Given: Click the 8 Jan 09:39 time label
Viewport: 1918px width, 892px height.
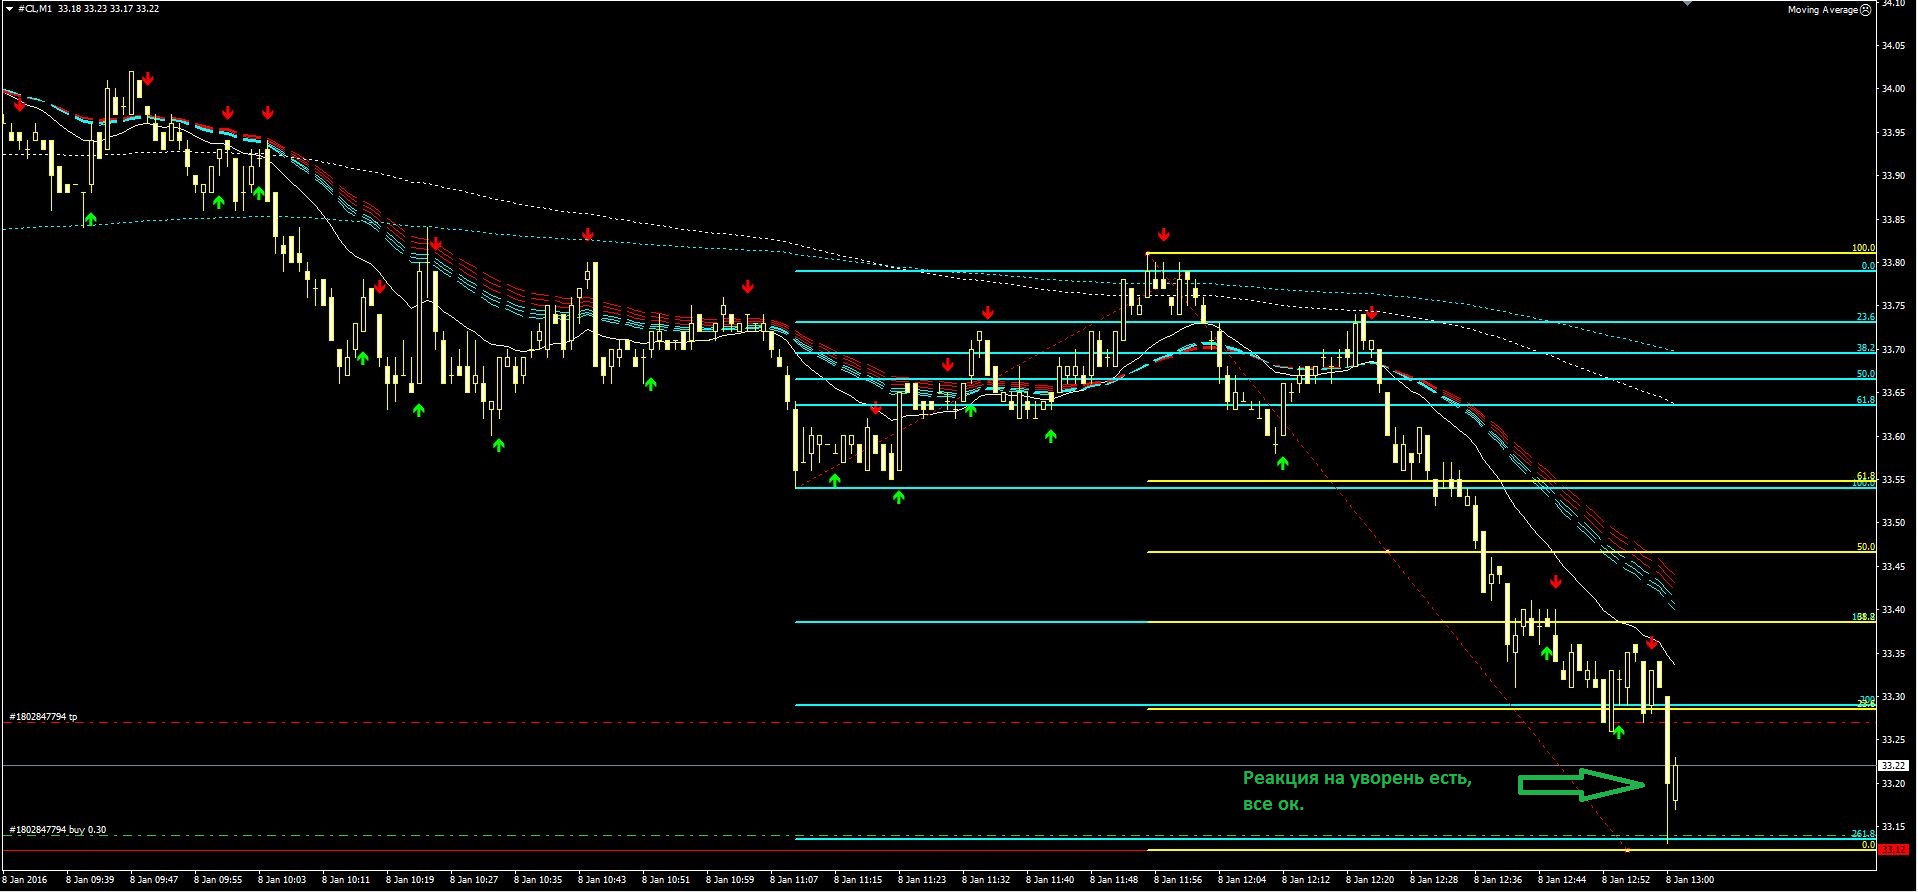Looking at the screenshot, I should coord(90,880).
